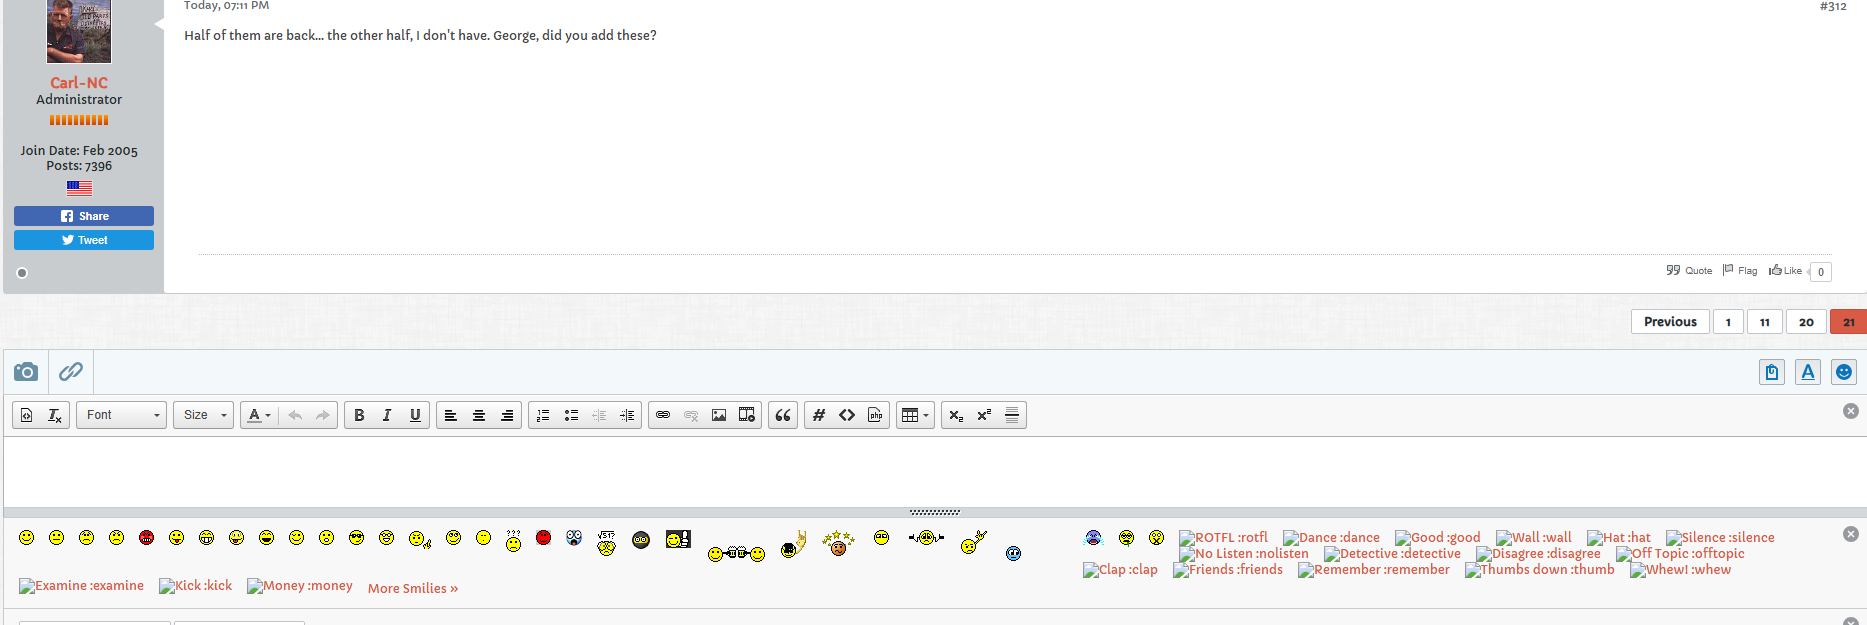
Task: Toggle Italic formatting
Action: 387,415
